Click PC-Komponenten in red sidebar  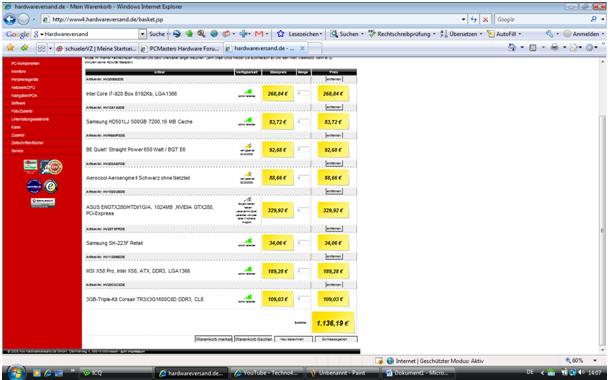[25, 63]
